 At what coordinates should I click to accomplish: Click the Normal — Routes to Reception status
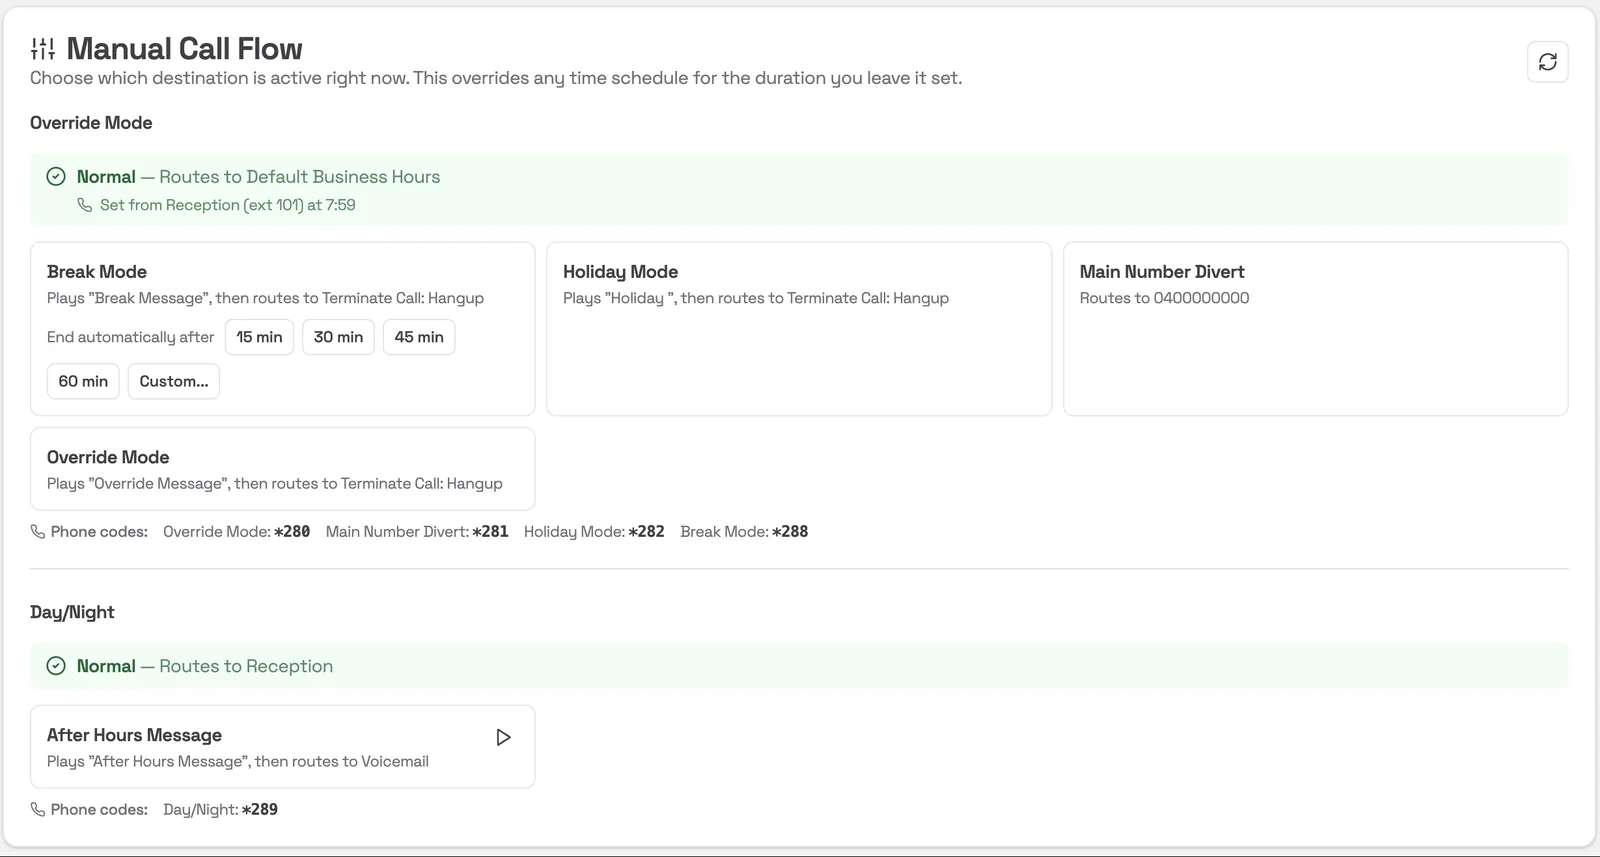click(205, 666)
